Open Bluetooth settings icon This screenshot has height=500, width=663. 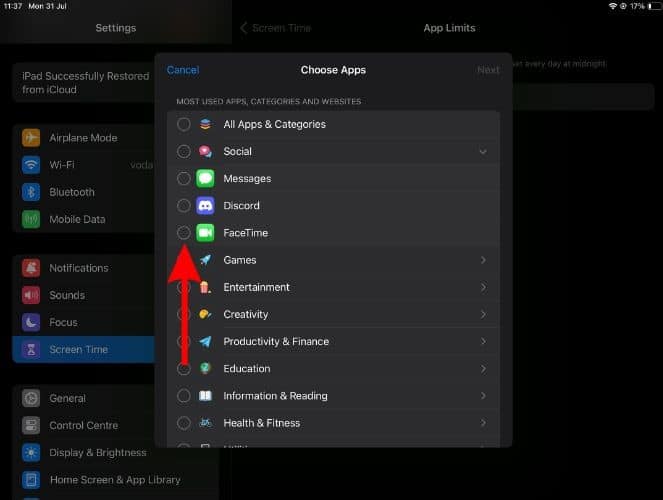click(31, 192)
